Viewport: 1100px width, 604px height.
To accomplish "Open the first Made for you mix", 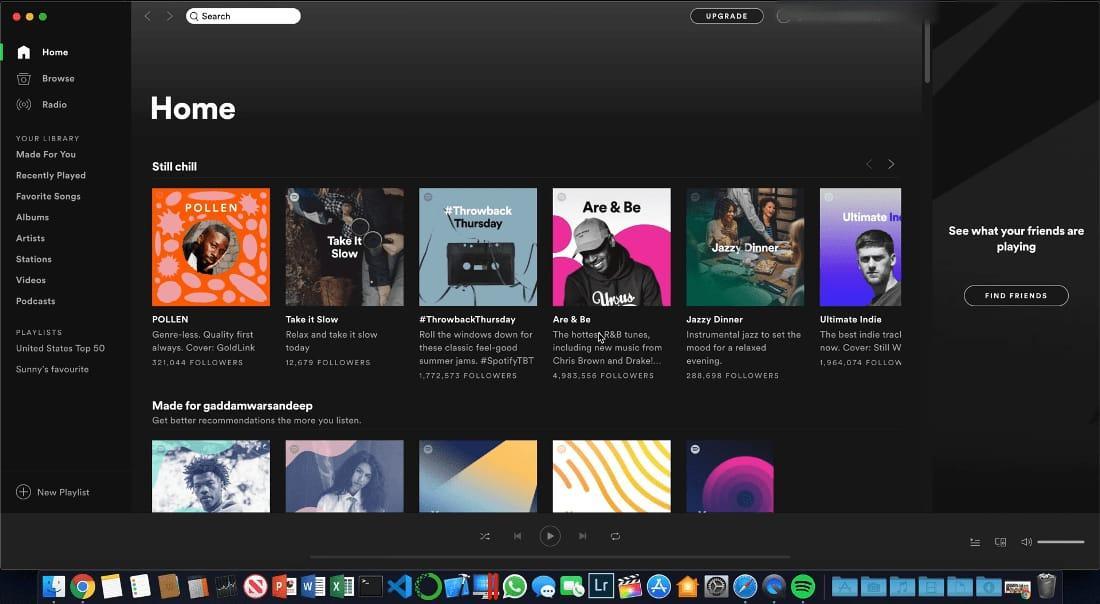I will pyautogui.click(x=211, y=476).
